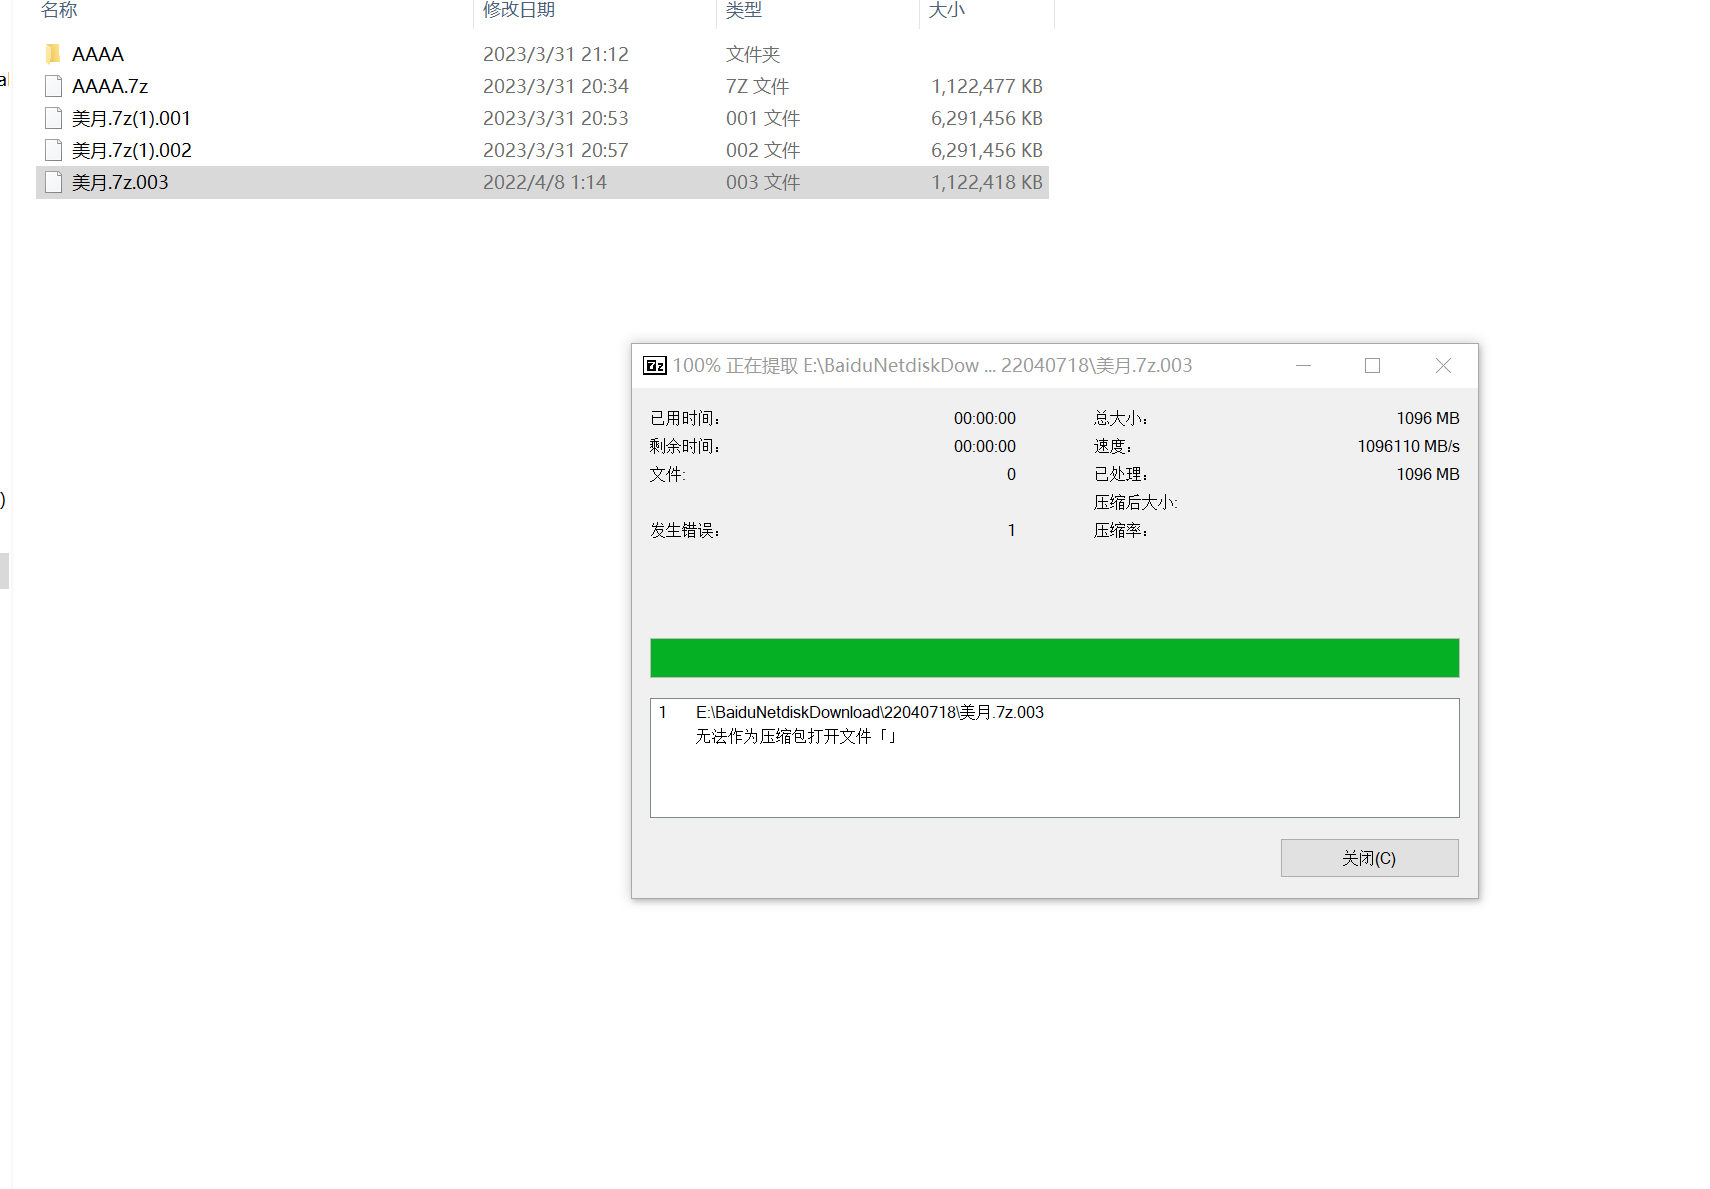
Task: Select file 美月.7z.003
Action: [x=120, y=182]
